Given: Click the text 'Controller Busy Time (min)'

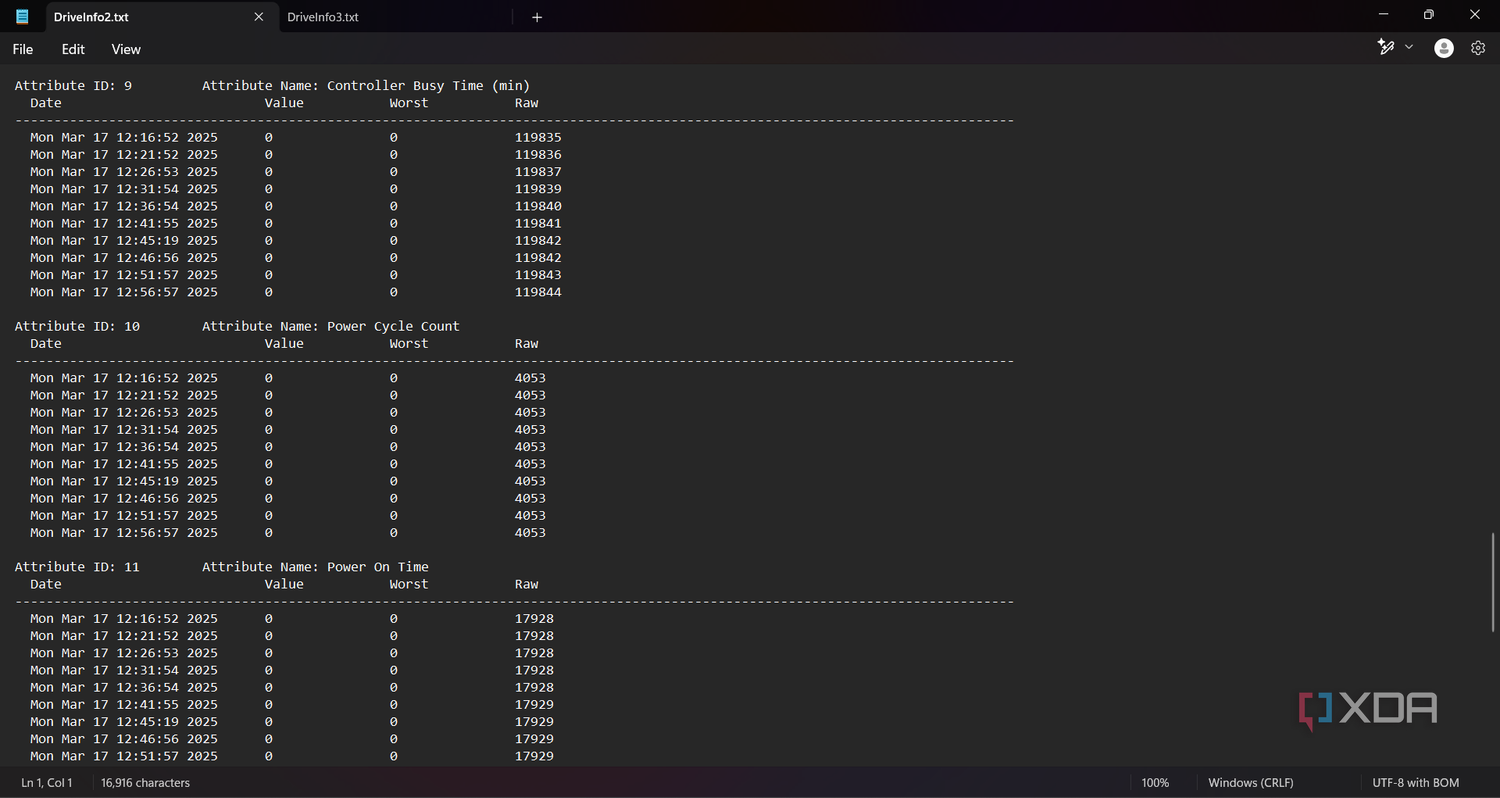Looking at the screenshot, I should [x=428, y=86].
